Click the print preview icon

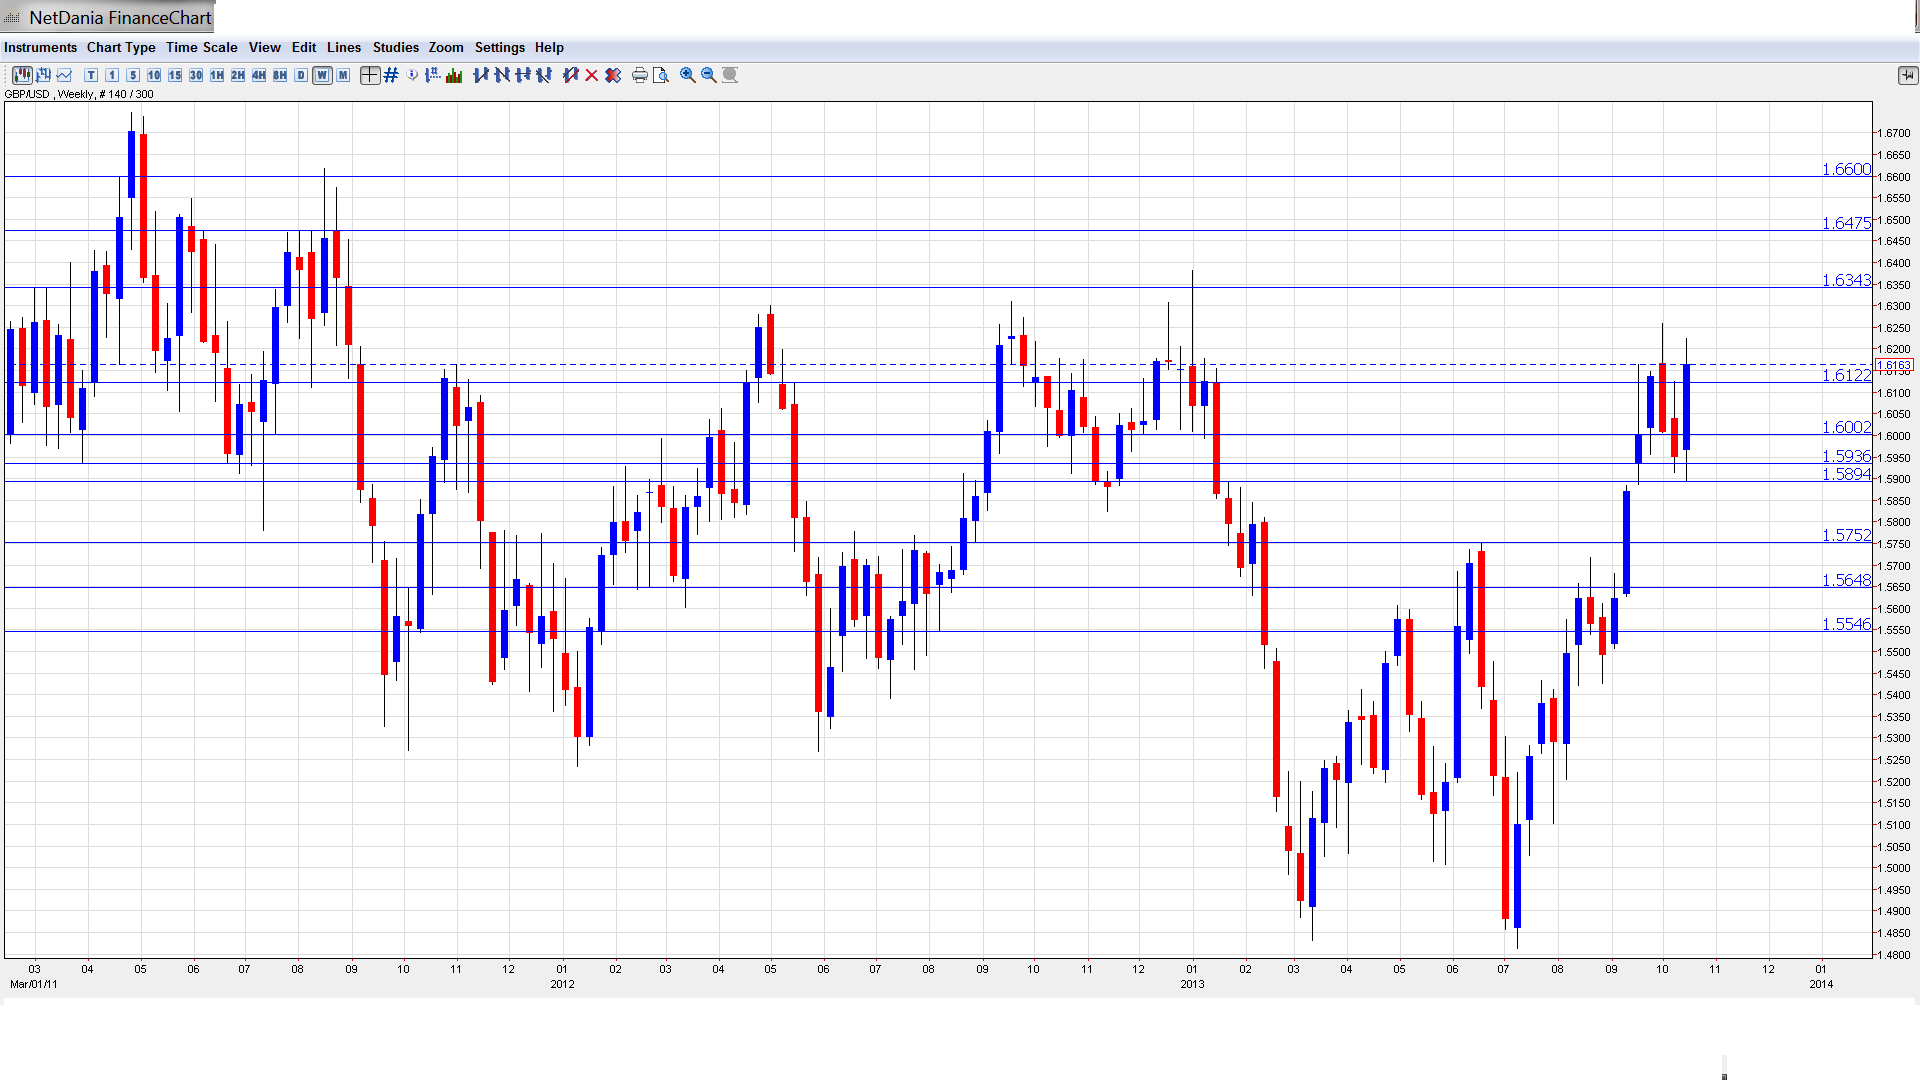(x=661, y=75)
